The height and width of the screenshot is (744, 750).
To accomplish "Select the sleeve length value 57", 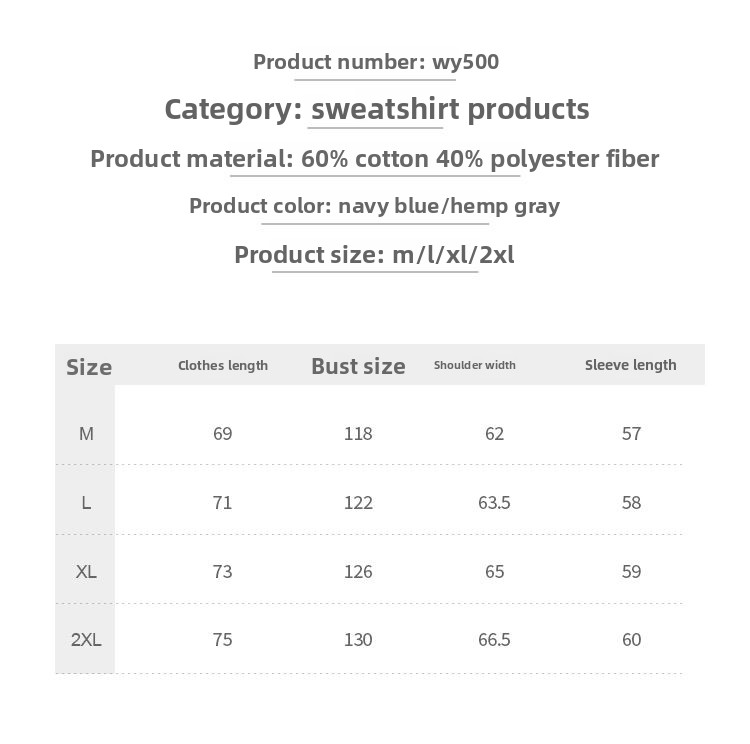I will (631, 434).
